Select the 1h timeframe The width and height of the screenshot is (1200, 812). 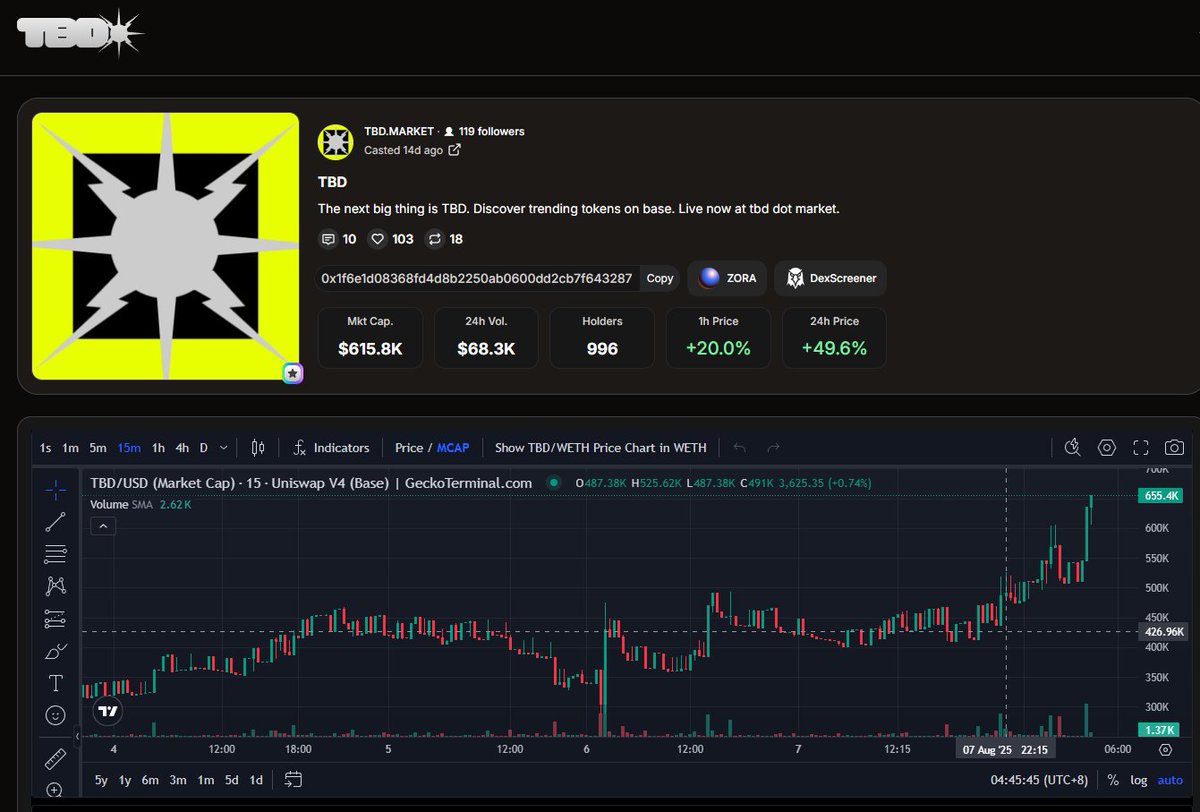click(x=158, y=447)
